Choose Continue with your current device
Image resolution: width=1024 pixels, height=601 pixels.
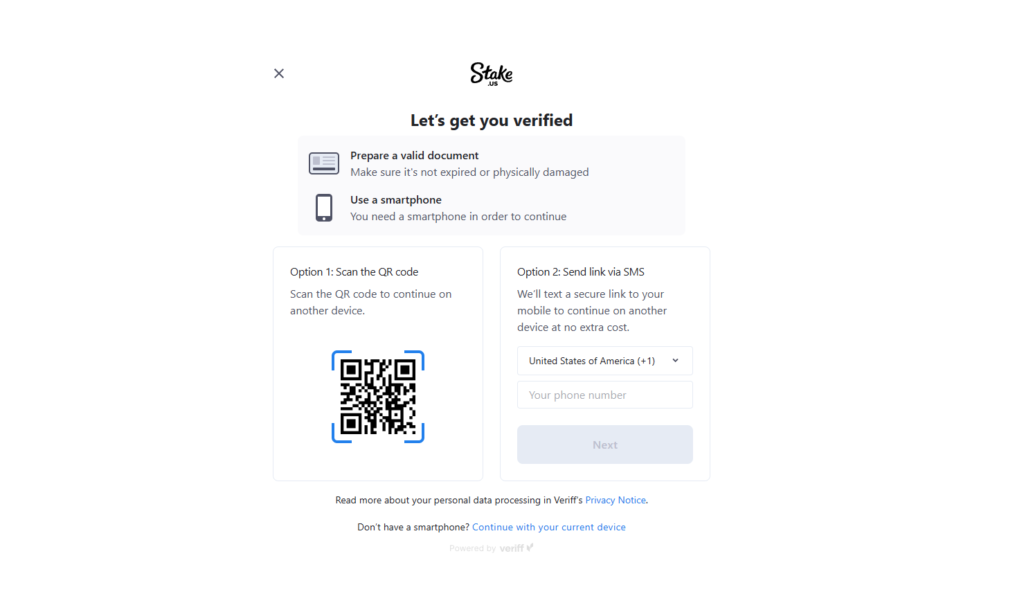549,527
